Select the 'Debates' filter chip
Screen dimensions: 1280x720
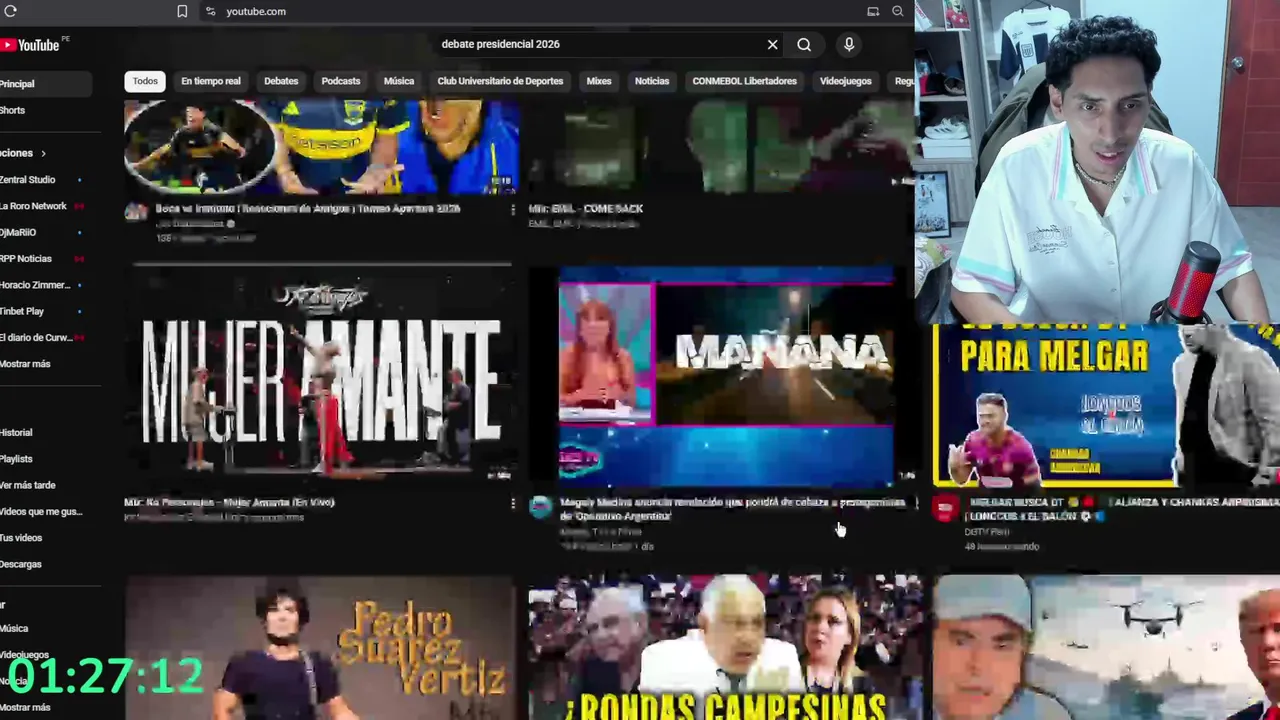[x=281, y=81]
